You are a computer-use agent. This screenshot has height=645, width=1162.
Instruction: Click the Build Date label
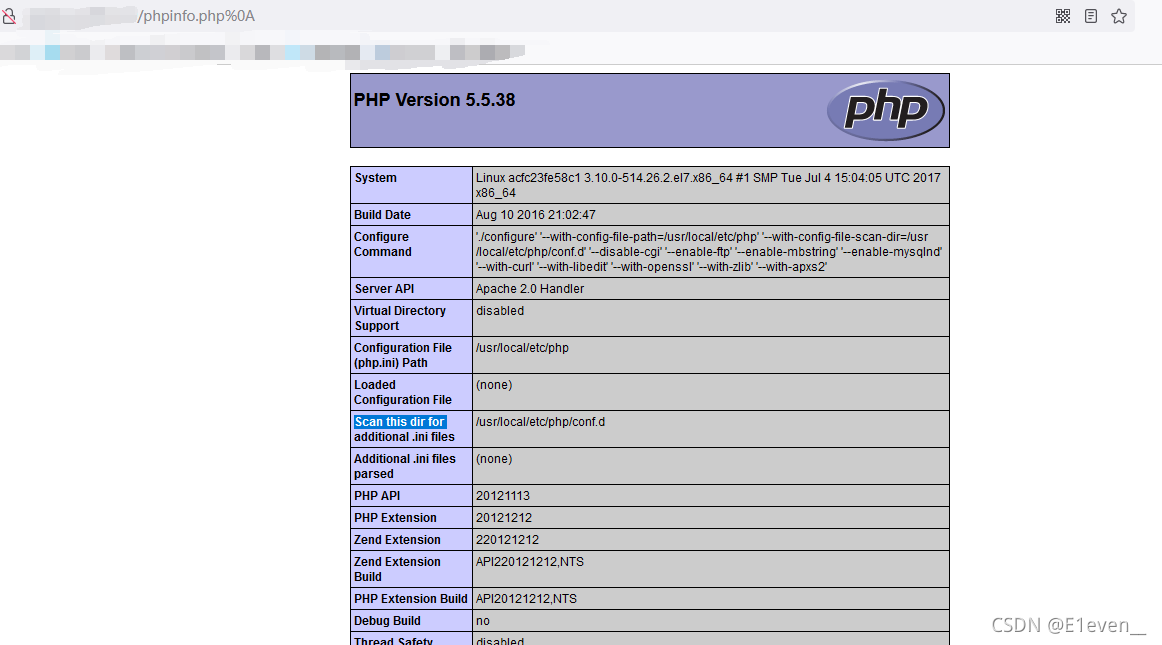point(382,215)
